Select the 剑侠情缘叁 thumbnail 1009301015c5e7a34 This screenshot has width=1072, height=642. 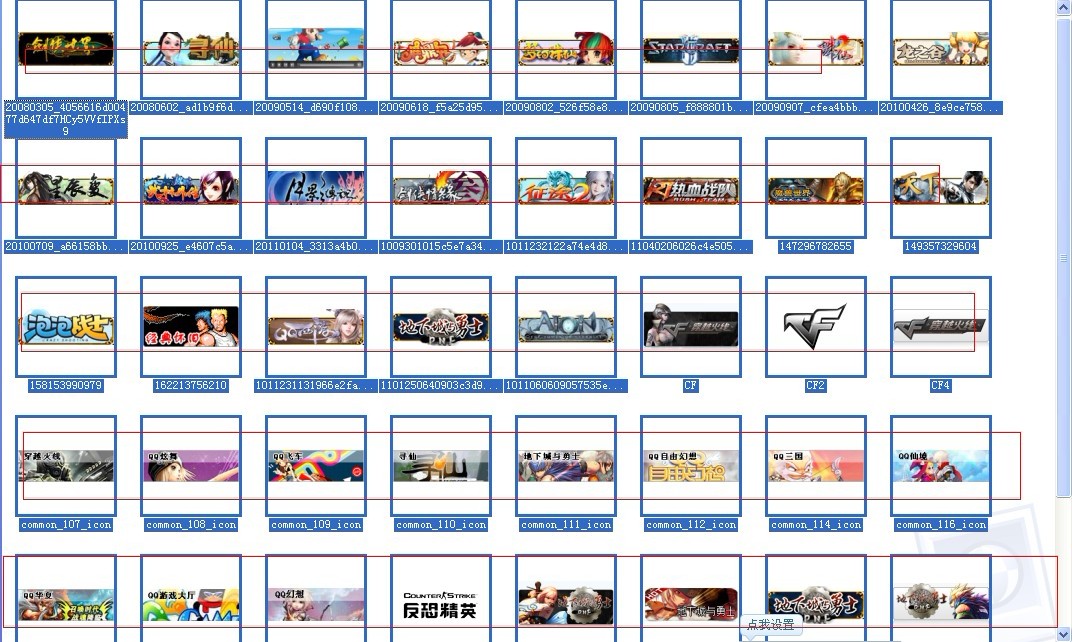tap(441, 188)
